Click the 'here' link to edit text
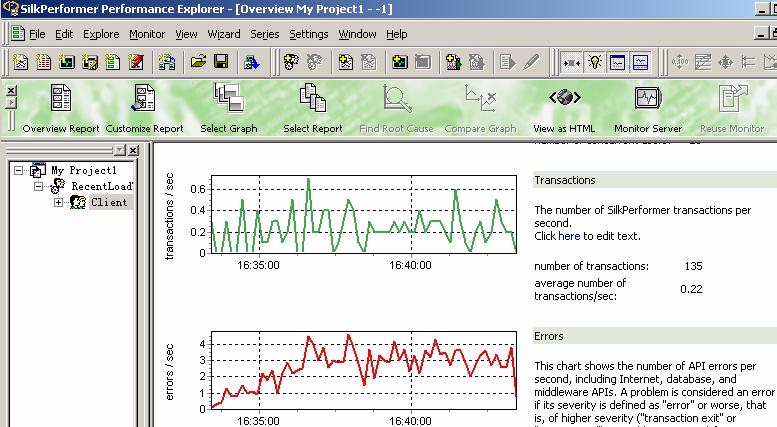Viewport: 777px width, 427px height. click(x=568, y=236)
